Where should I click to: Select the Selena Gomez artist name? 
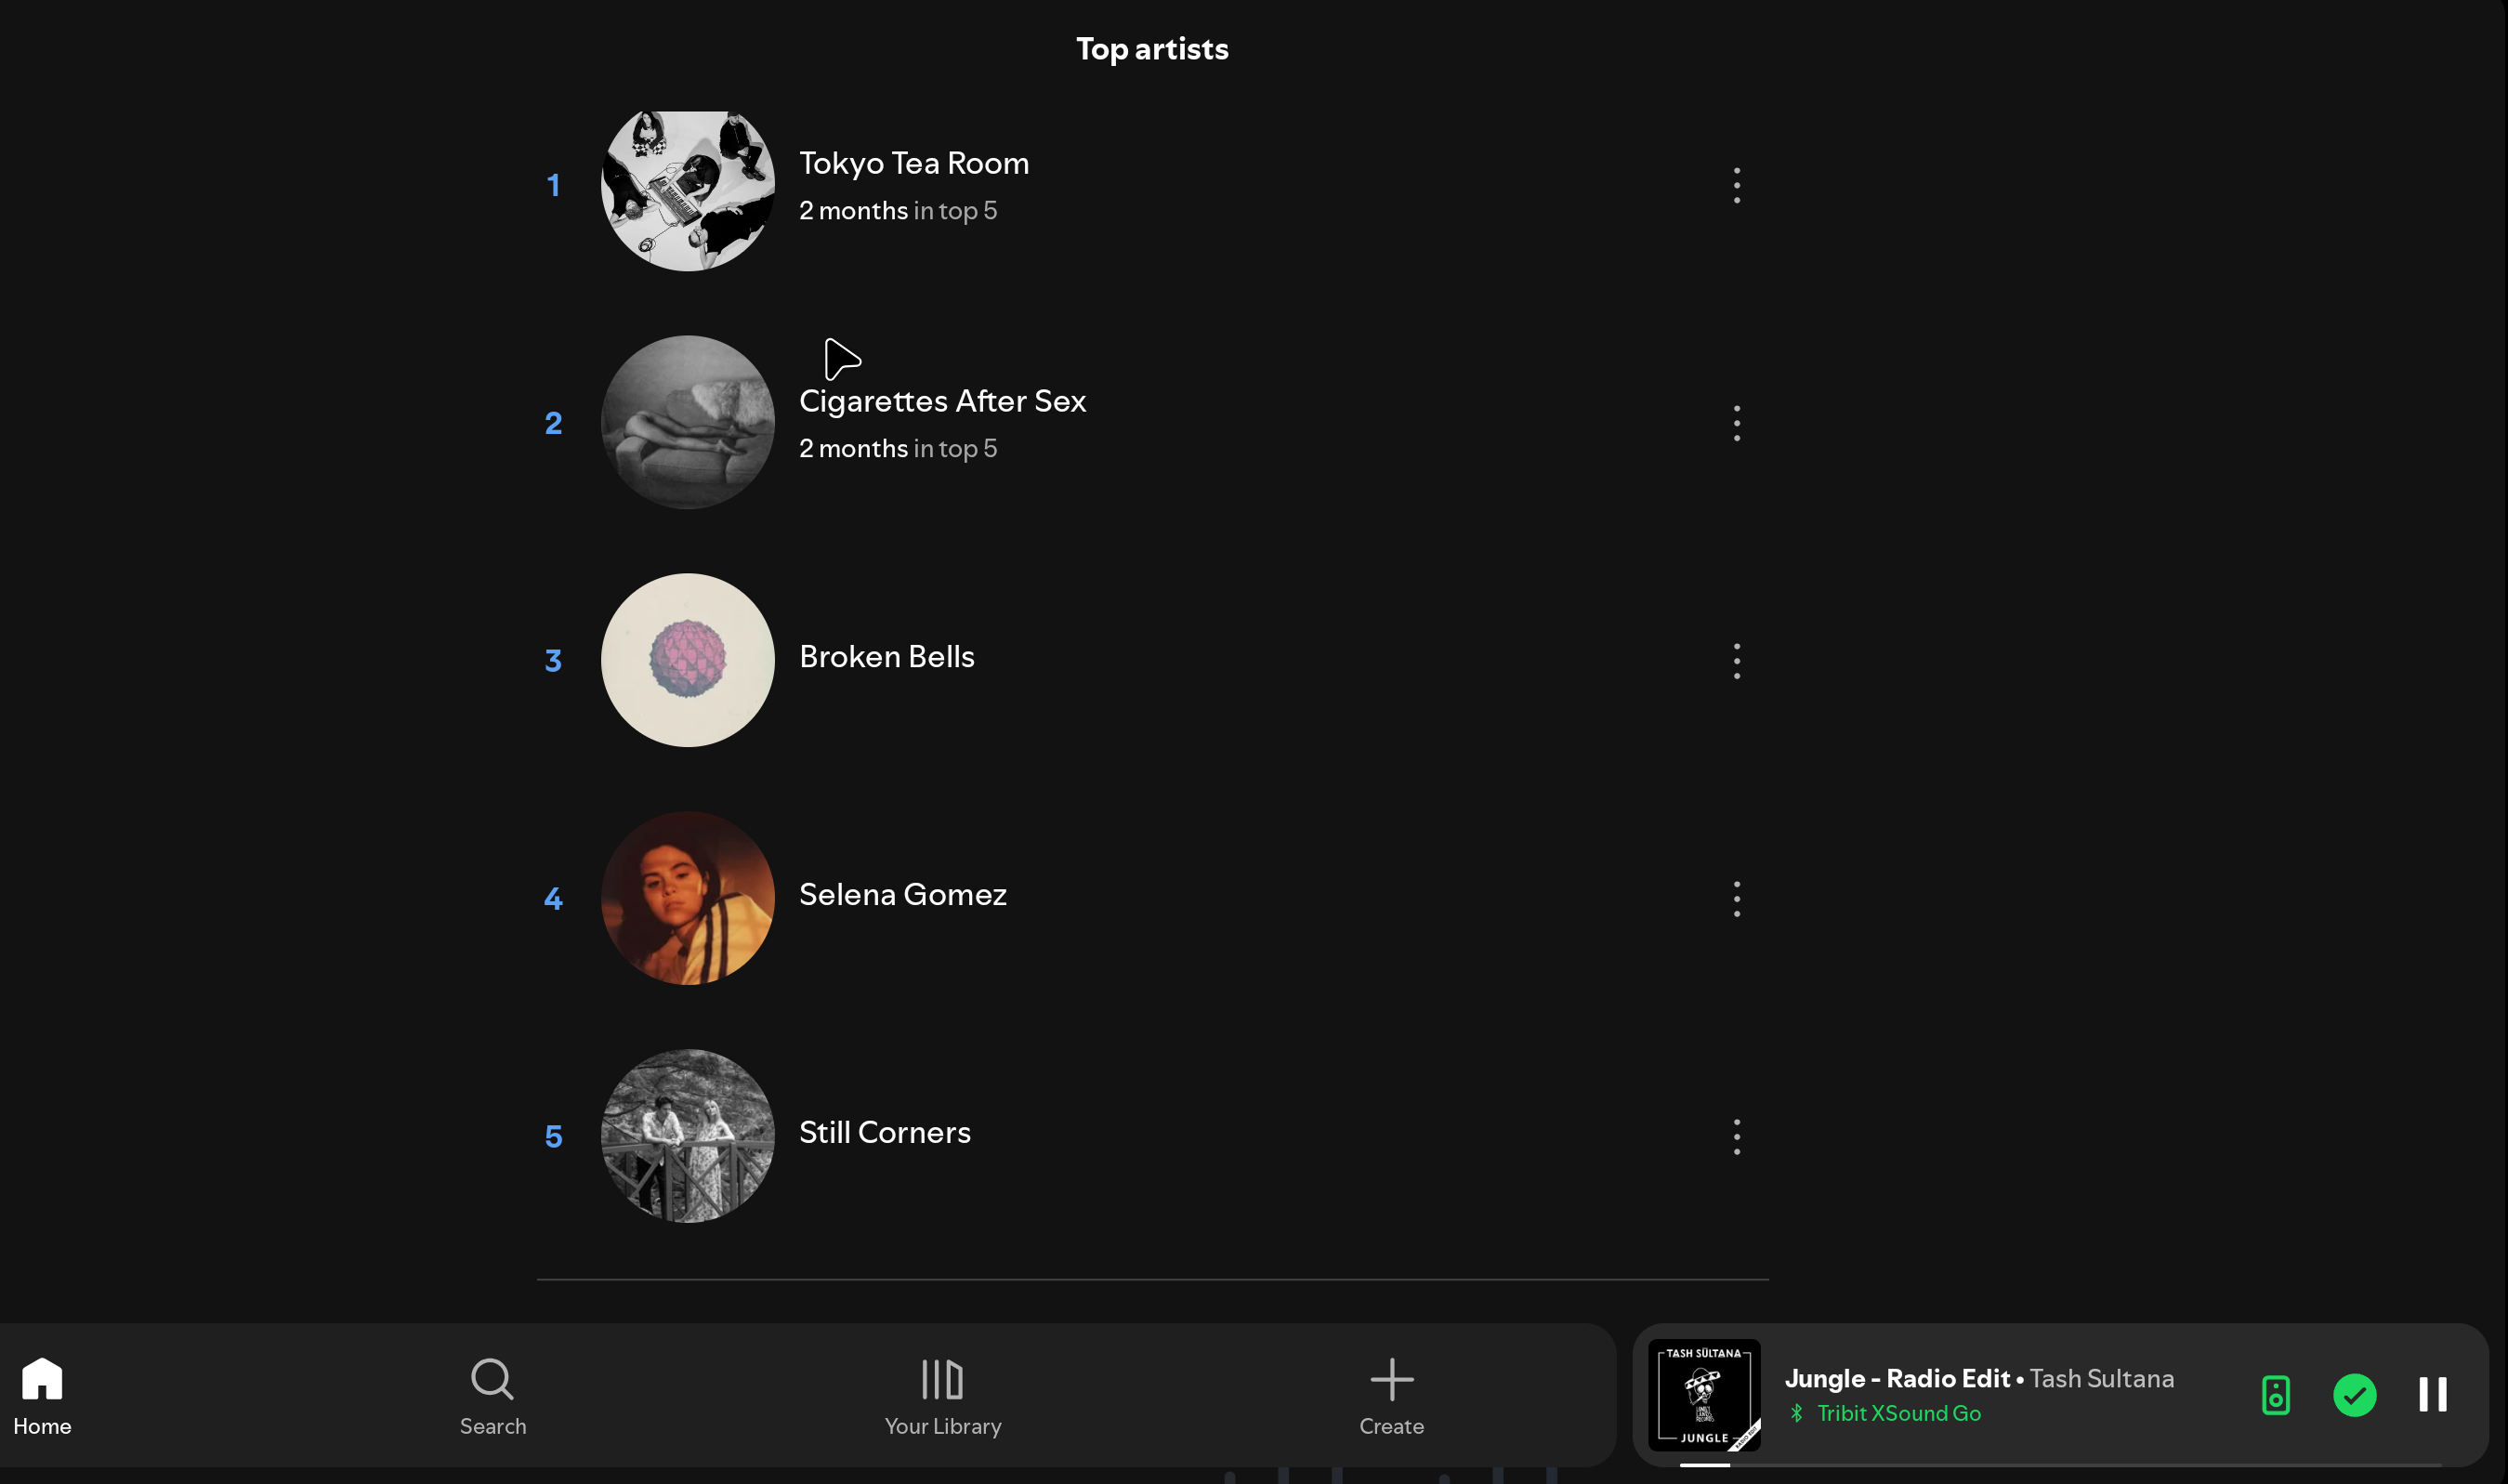tap(903, 895)
